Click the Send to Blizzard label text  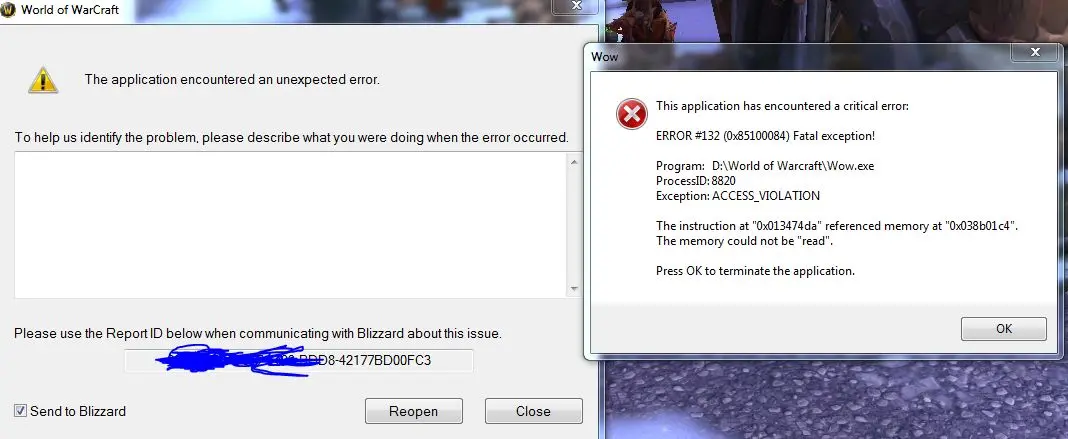pos(78,411)
